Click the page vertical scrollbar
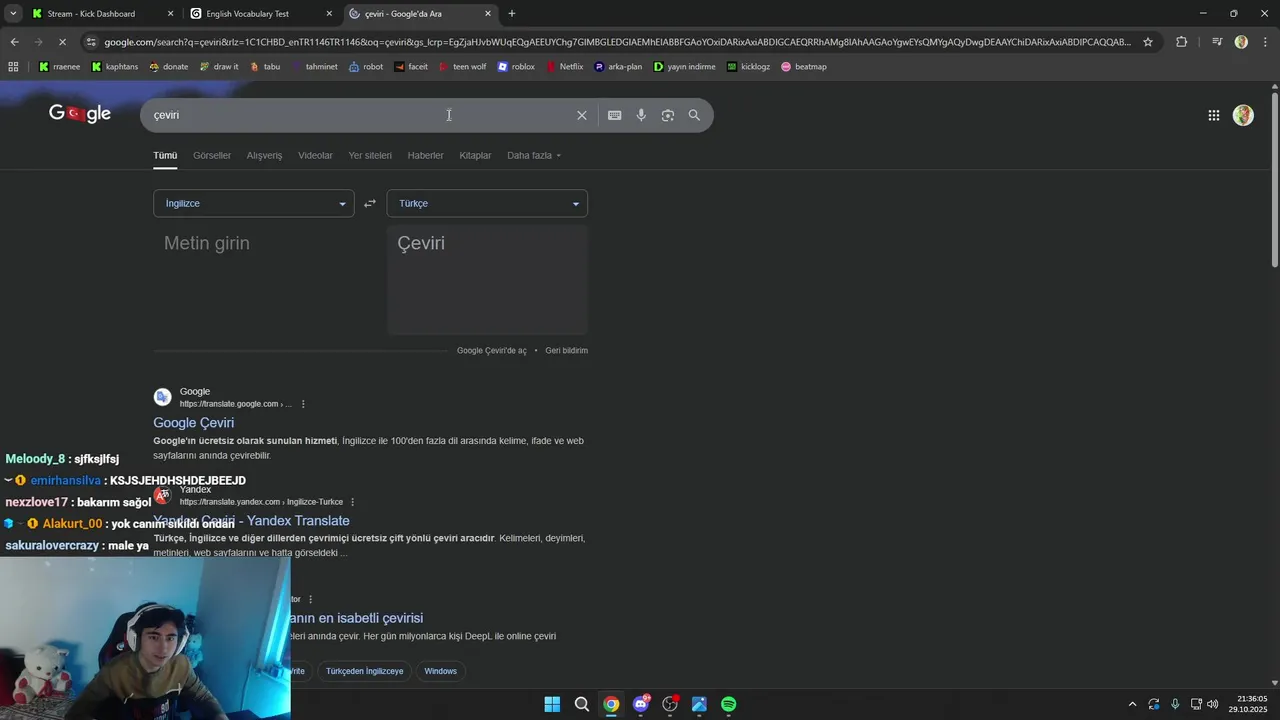The image size is (1280, 720). pyautogui.click(x=1274, y=180)
